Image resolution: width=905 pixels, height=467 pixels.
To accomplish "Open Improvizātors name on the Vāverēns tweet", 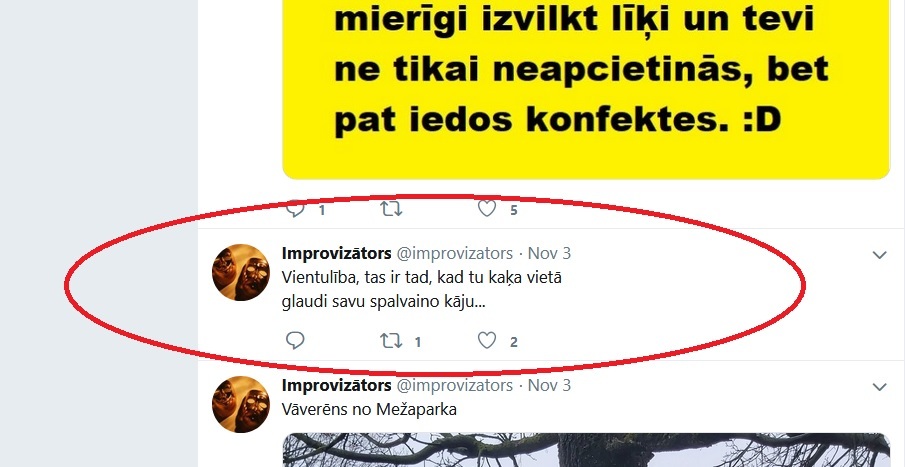I will [x=336, y=385].
